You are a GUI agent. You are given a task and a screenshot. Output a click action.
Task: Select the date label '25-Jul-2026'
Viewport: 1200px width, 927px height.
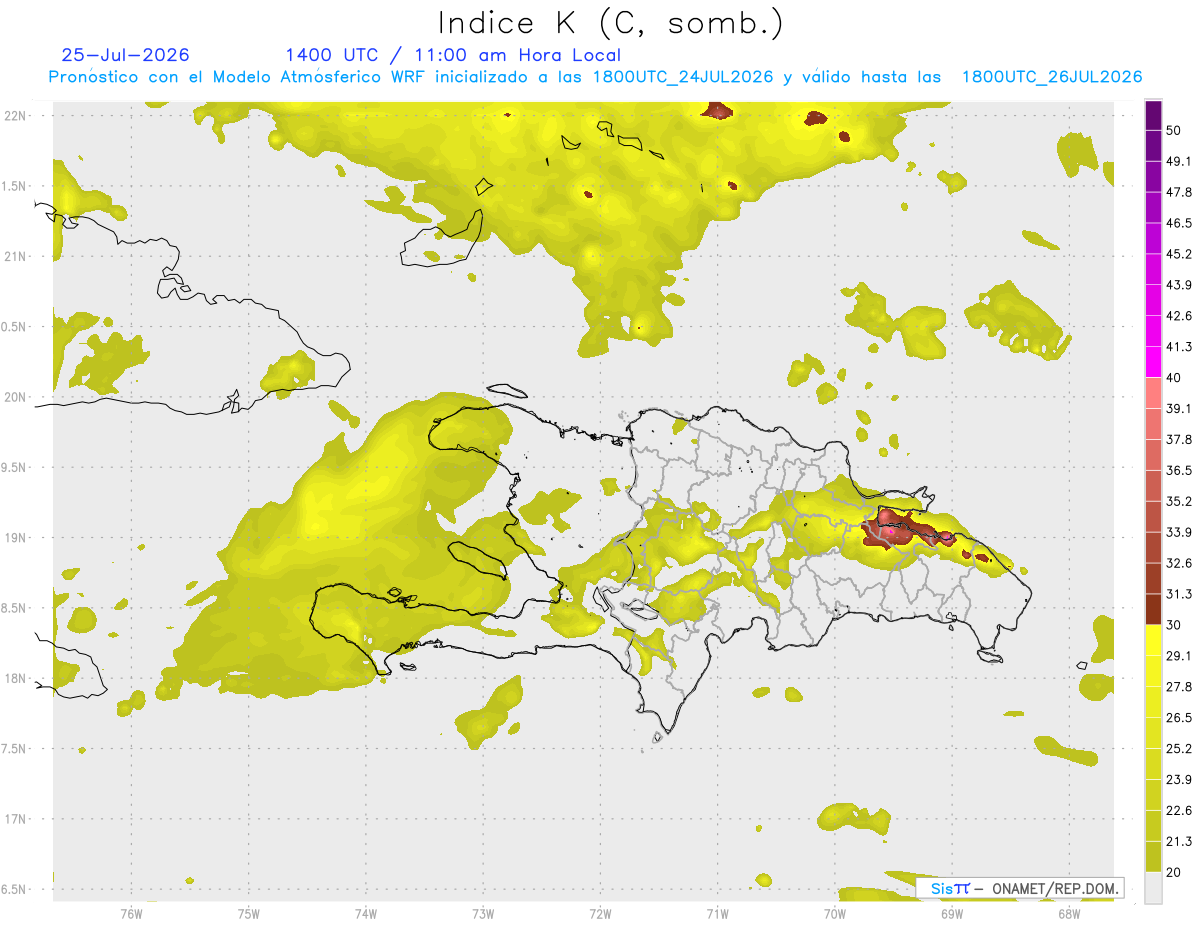125,55
